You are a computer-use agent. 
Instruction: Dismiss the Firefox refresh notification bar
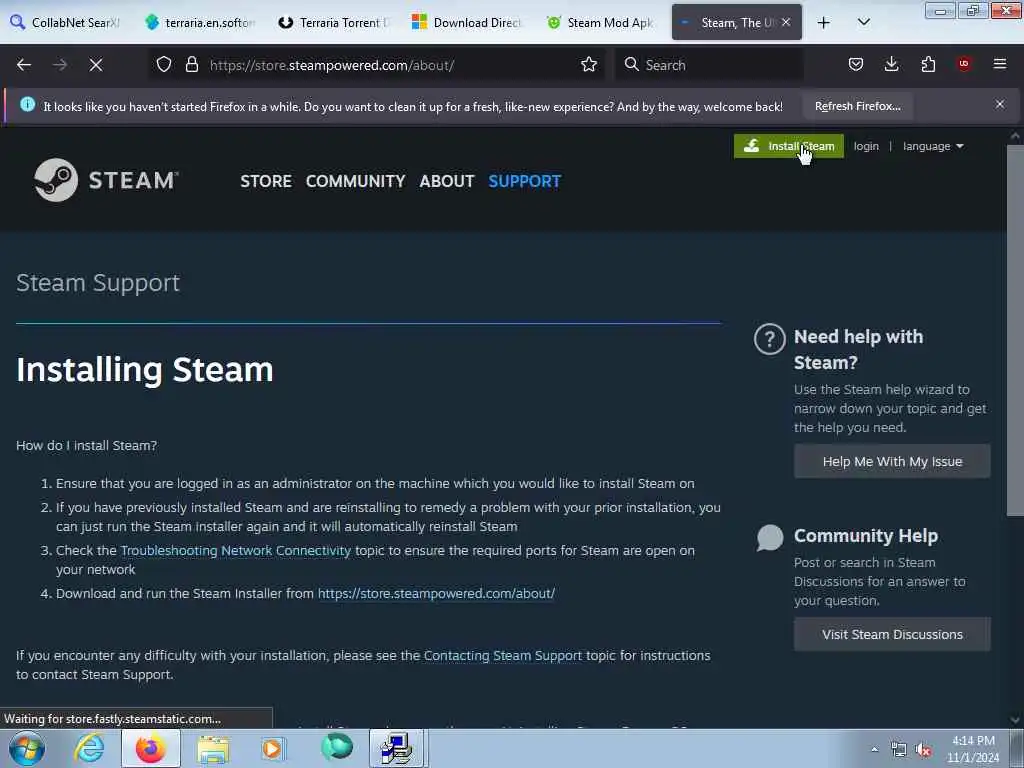pos(1000,104)
